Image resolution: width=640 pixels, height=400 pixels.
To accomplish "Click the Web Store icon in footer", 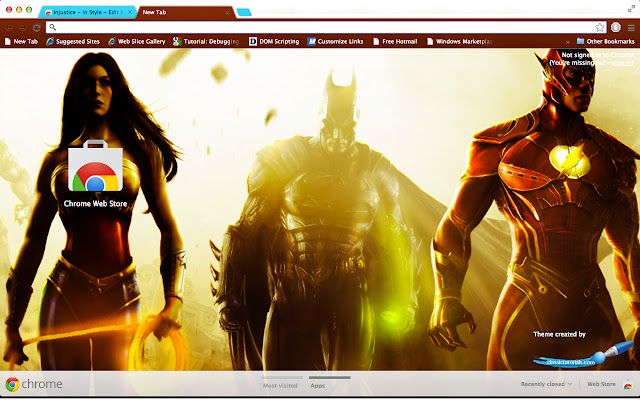I will point(627,384).
